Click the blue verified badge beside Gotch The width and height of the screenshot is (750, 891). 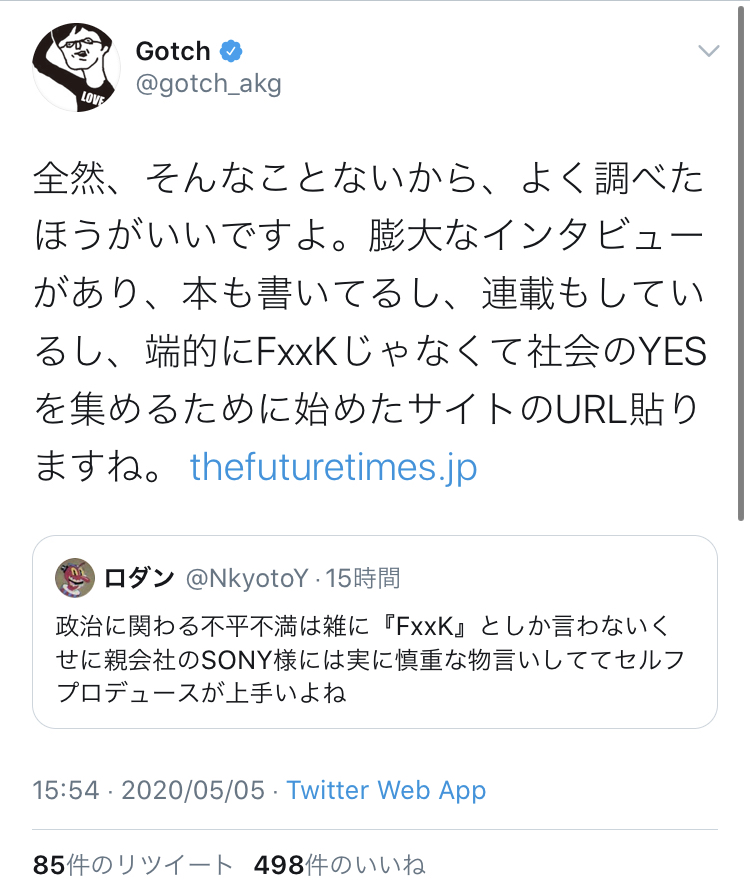[x=231, y=51]
